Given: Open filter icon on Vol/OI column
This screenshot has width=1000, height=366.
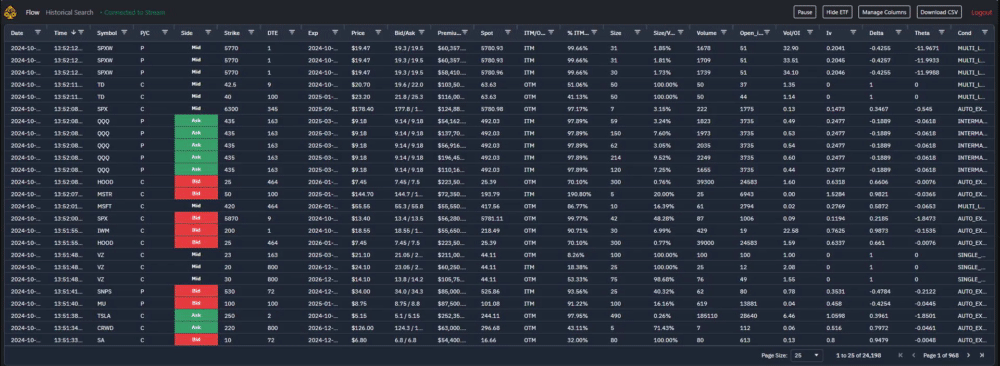Looking at the screenshot, I should point(809,32).
